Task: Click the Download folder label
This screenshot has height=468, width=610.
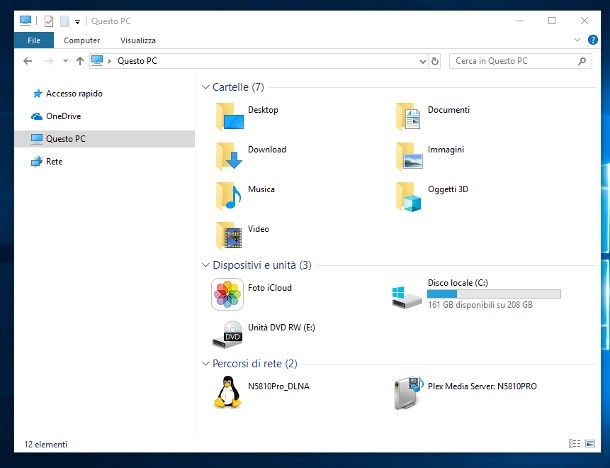Action: tap(267, 150)
